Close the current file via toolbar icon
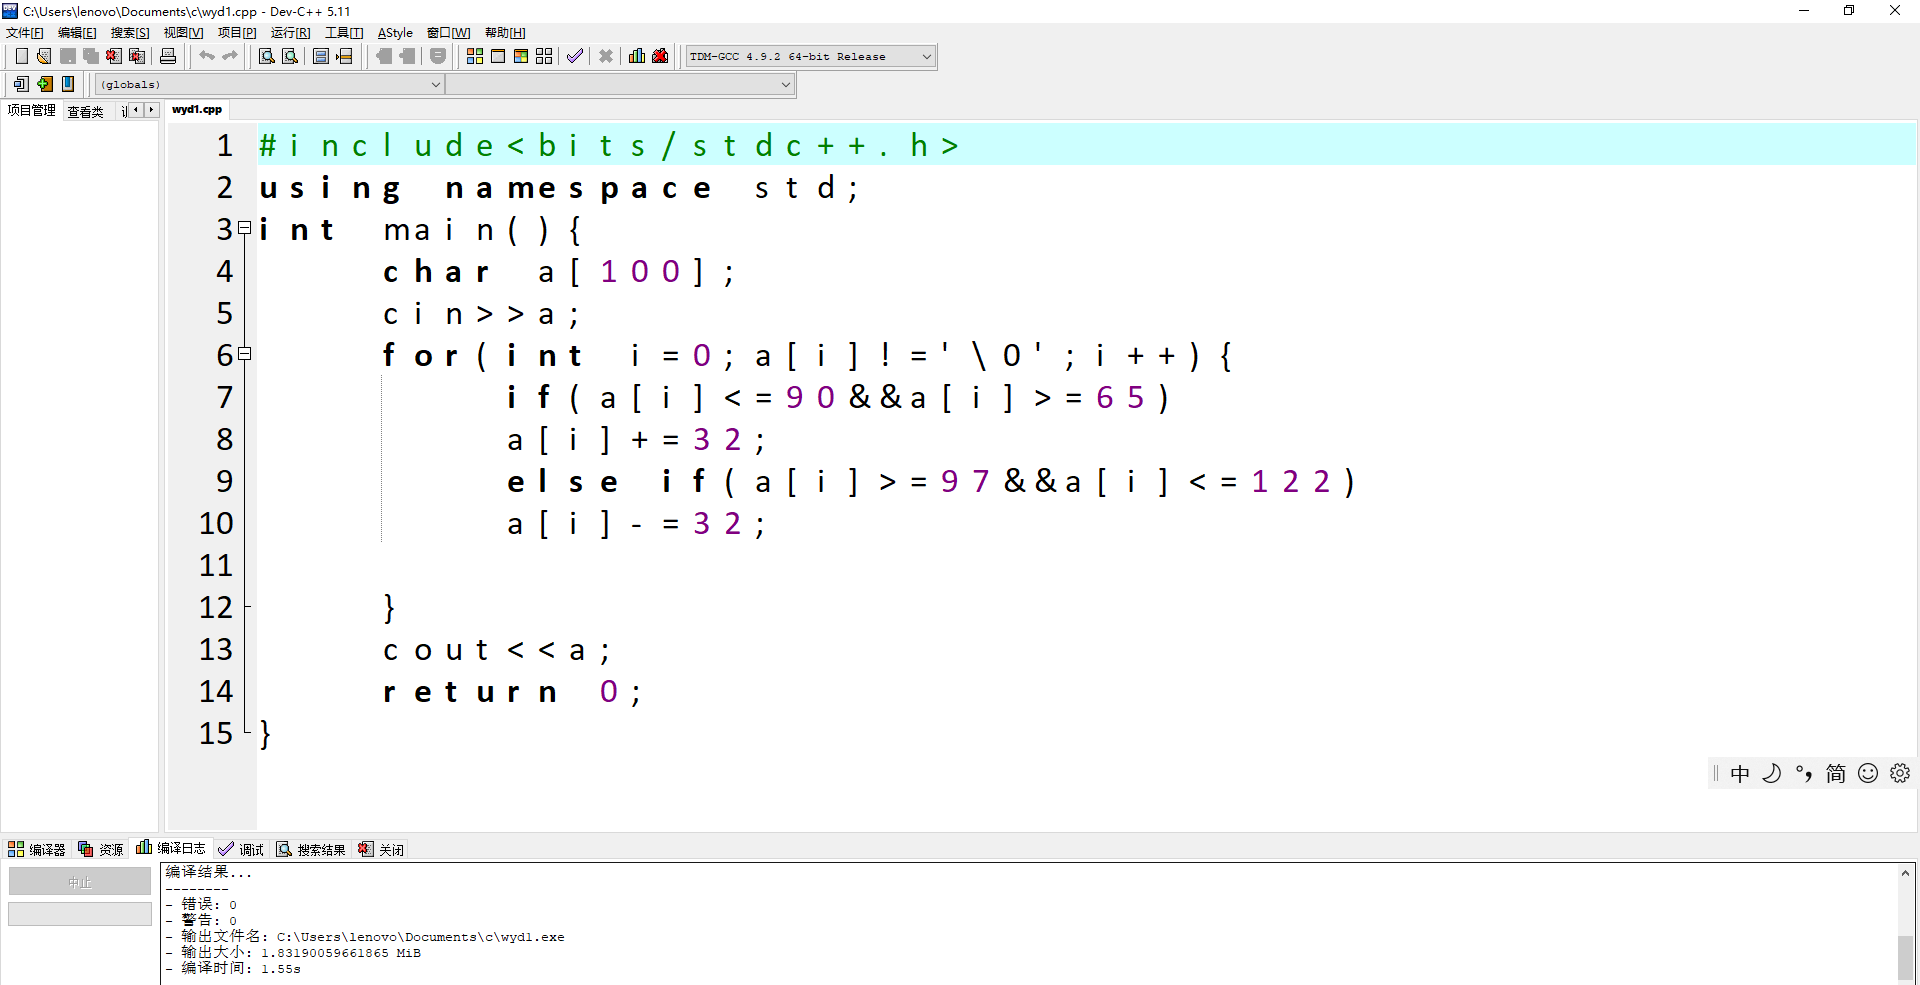Viewport: 1920px width, 985px height. point(114,57)
